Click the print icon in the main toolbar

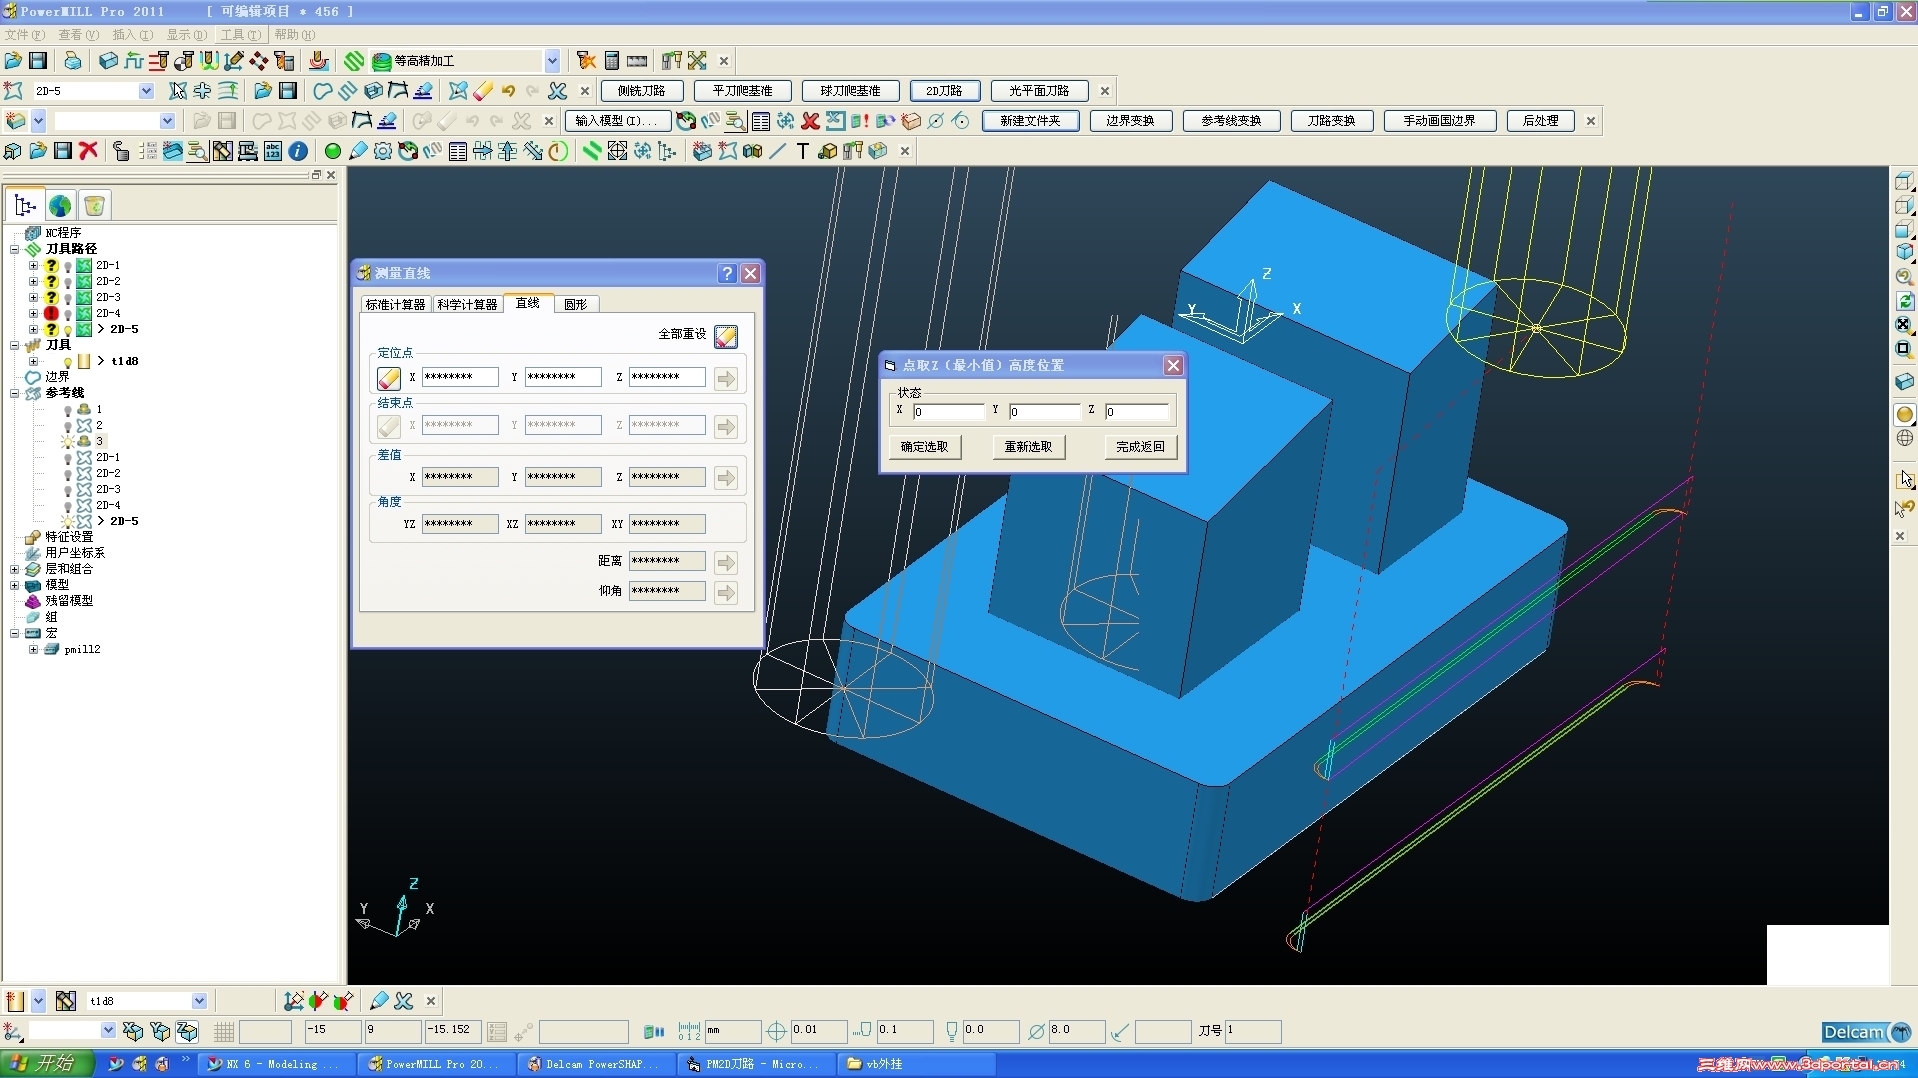tap(72, 61)
